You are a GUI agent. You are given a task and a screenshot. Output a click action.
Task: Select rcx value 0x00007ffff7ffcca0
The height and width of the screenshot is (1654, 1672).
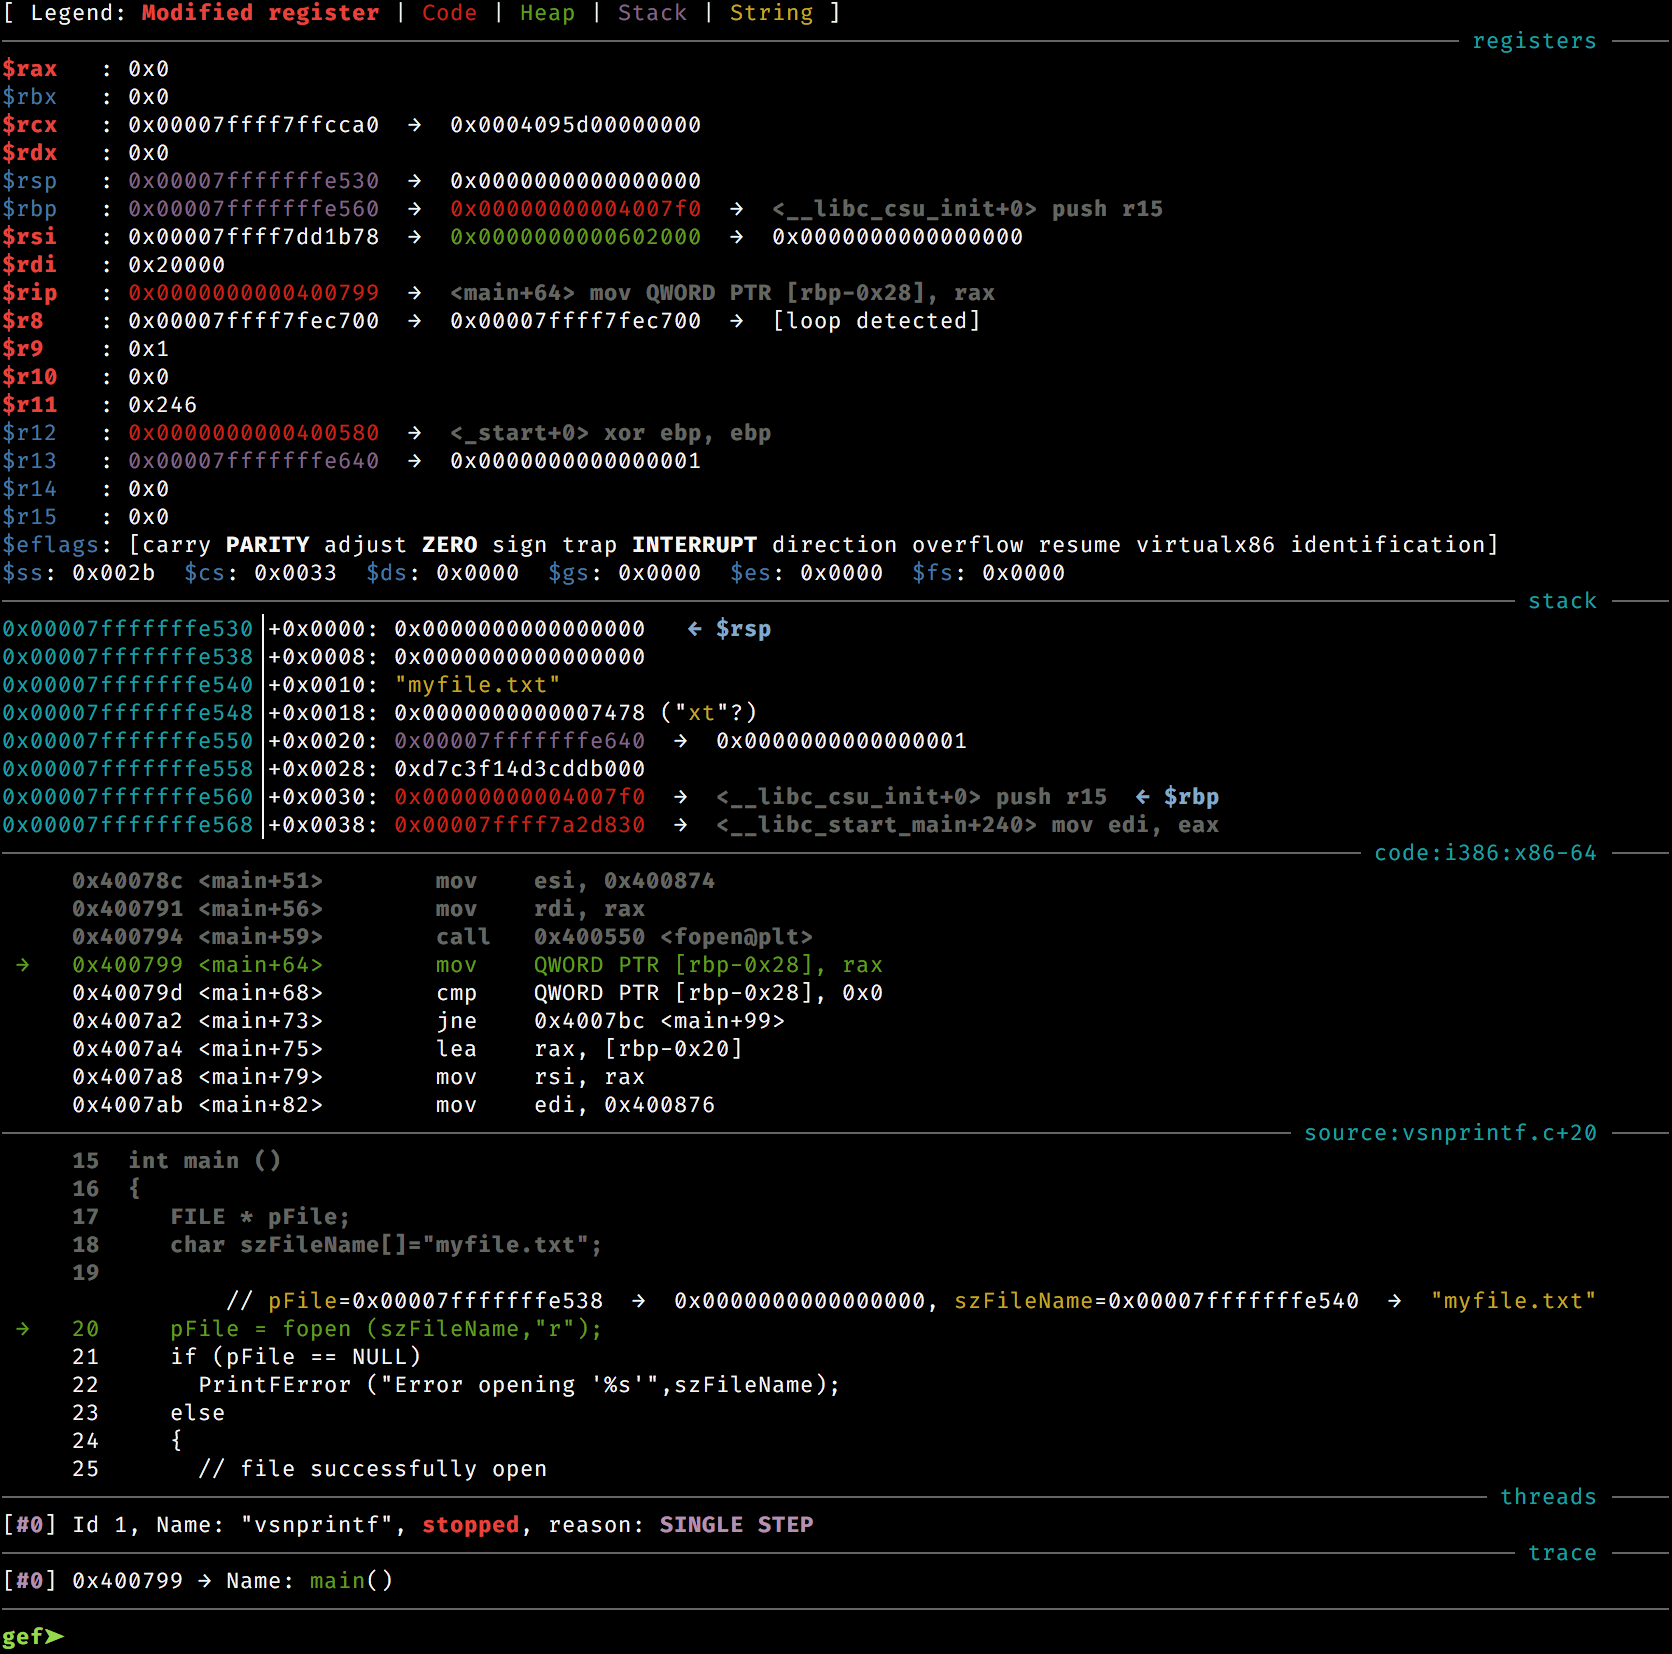click(x=253, y=125)
